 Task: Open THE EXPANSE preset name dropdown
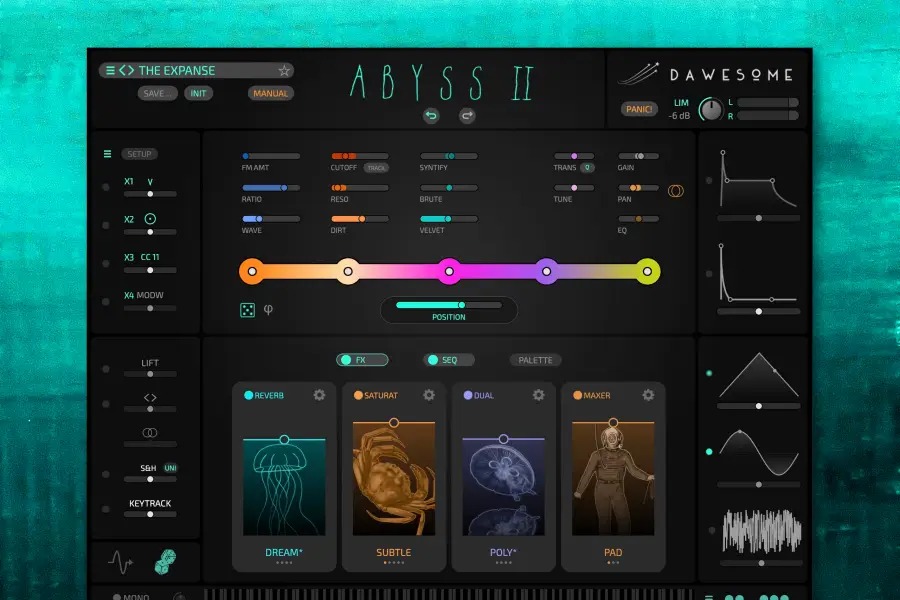point(177,71)
